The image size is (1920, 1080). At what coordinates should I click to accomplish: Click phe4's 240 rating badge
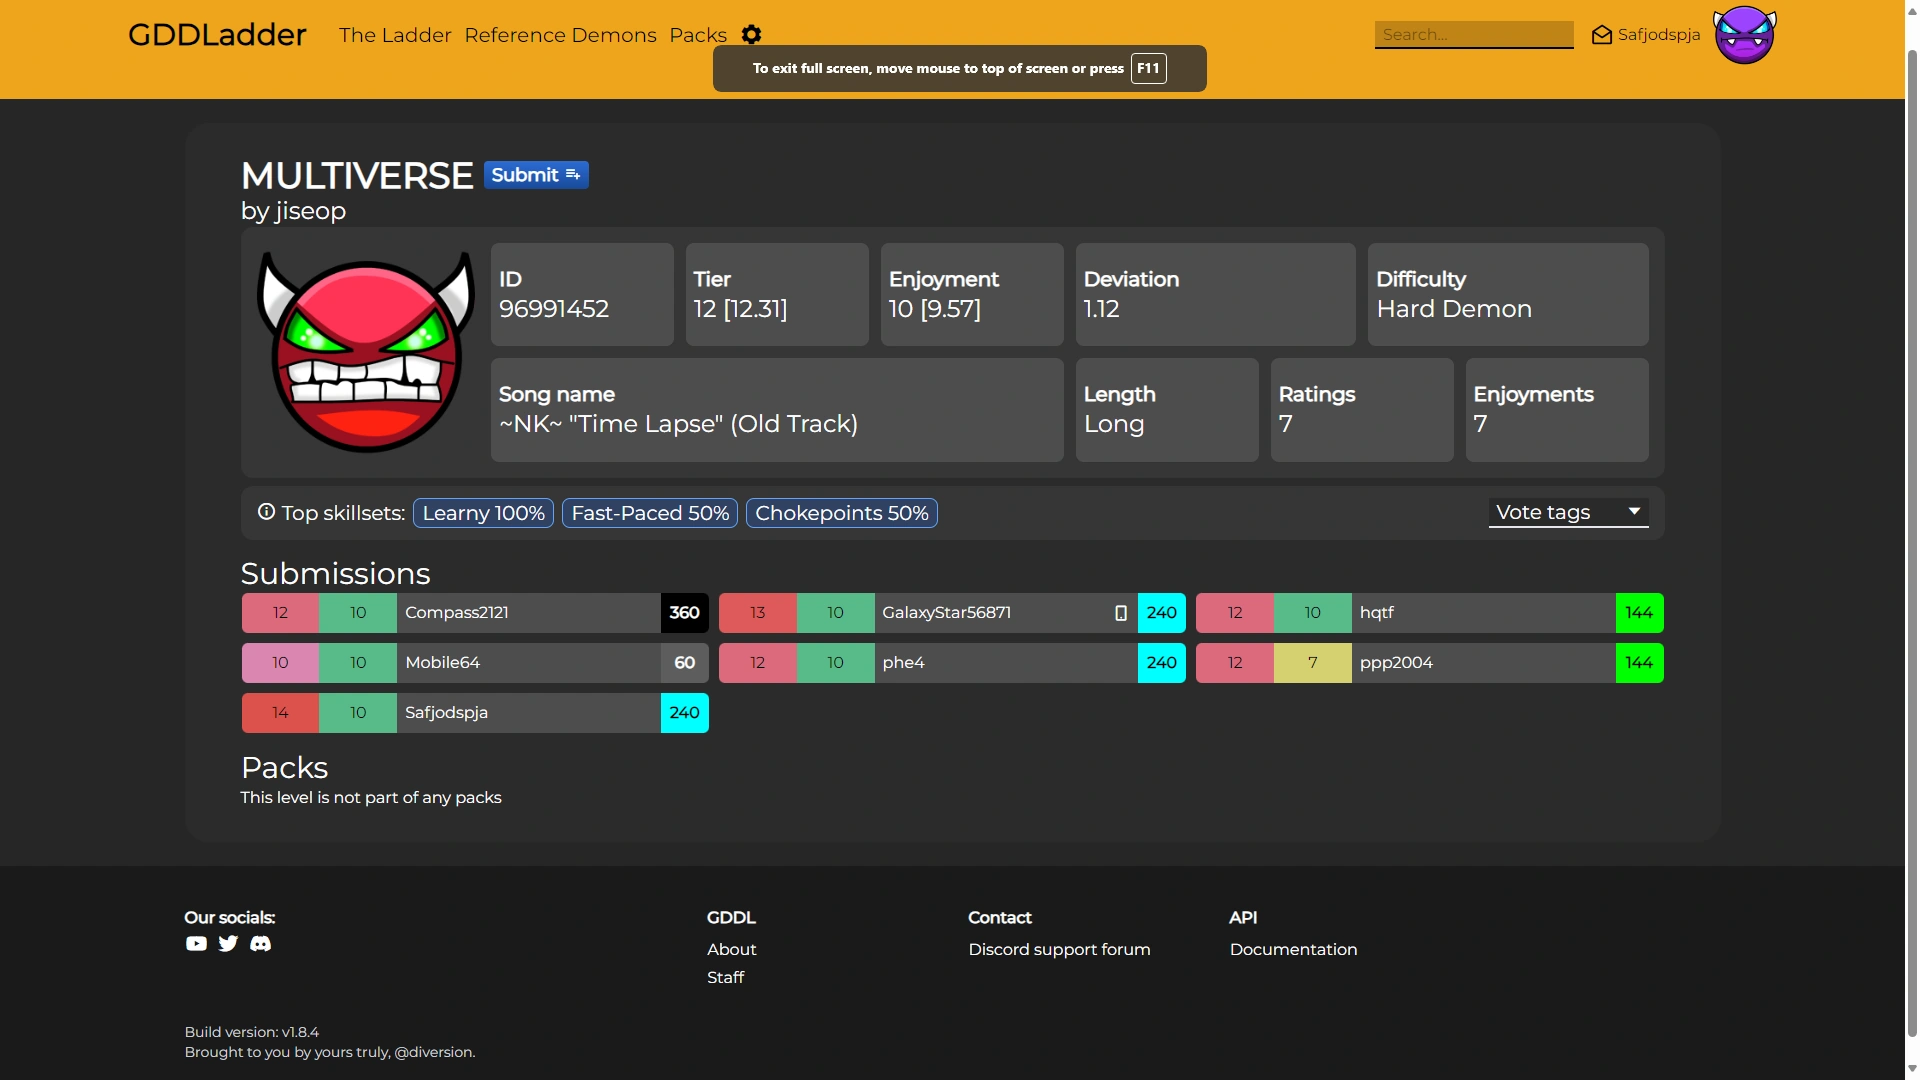pos(1161,662)
